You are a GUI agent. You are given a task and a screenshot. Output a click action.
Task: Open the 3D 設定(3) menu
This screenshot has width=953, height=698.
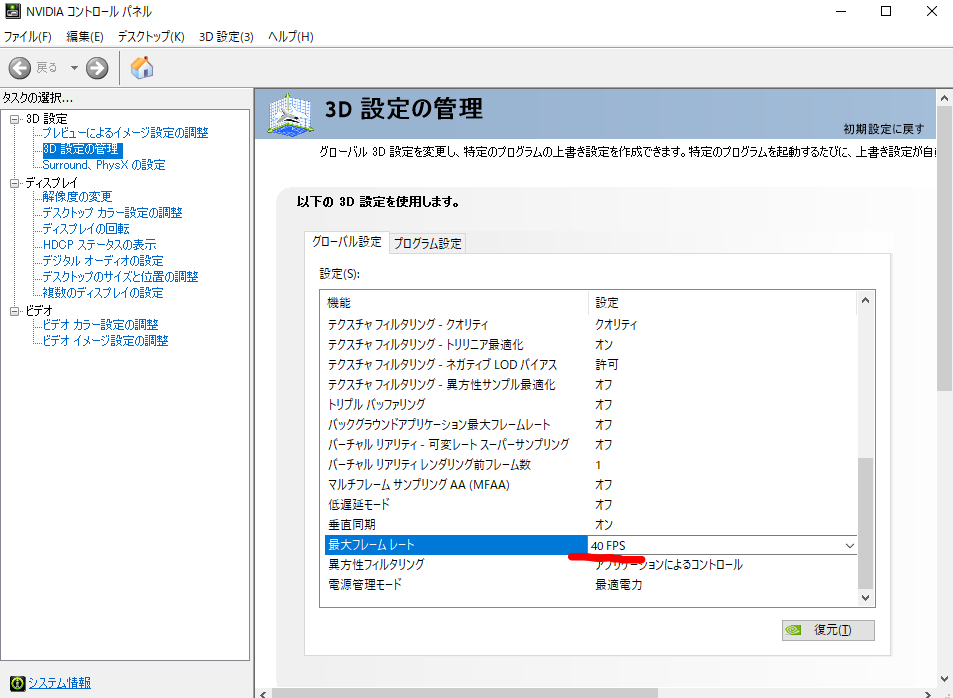pyautogui.click(x=226, y=37)
